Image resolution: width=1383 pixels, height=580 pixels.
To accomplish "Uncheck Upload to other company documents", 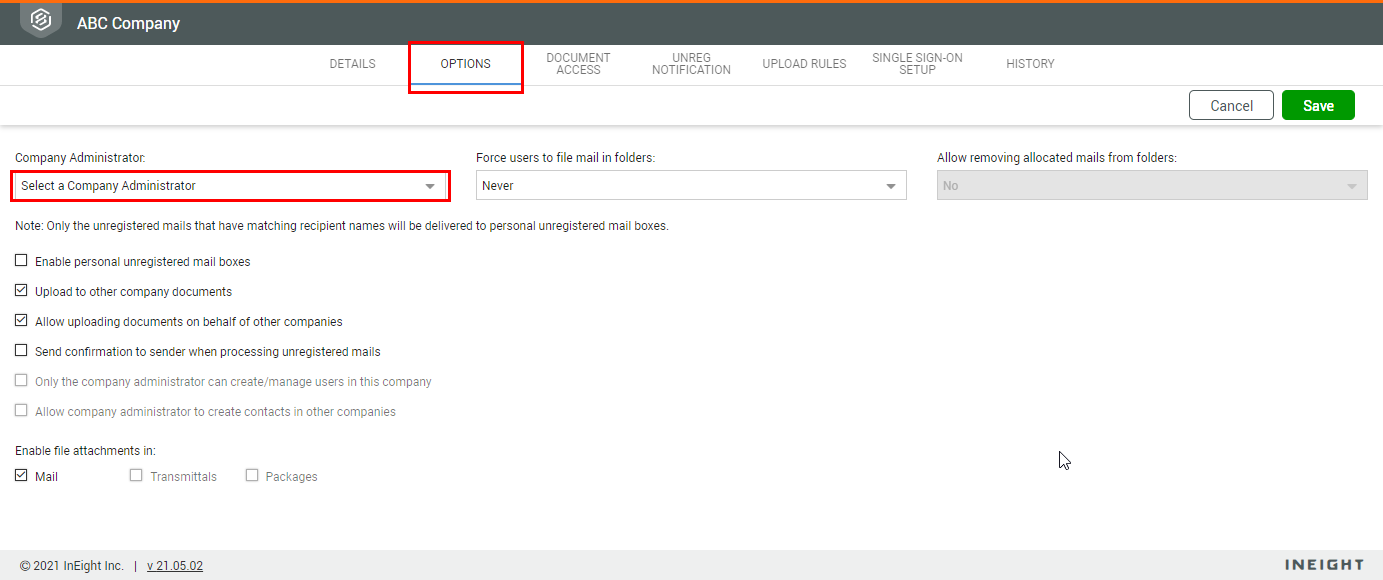I will coord(21,291).
